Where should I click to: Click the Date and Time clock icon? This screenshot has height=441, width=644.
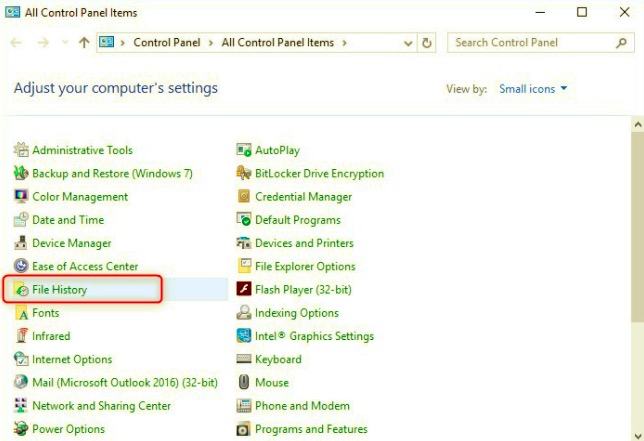21,220
